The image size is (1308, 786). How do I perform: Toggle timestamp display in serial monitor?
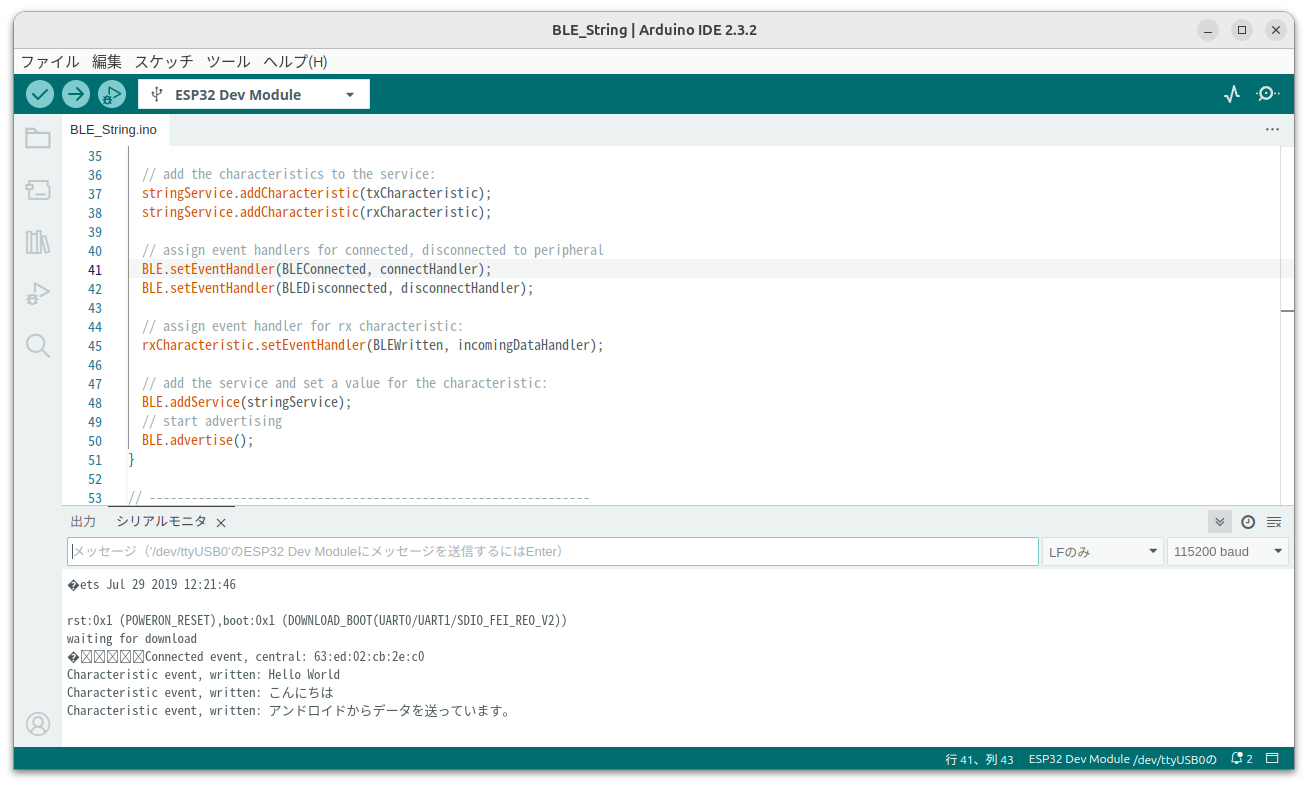coord(1248,522)
